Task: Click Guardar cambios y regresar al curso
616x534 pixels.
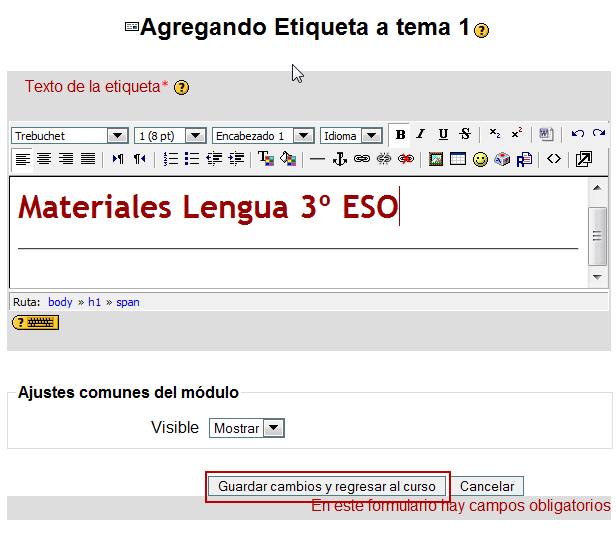Action: 327,487
